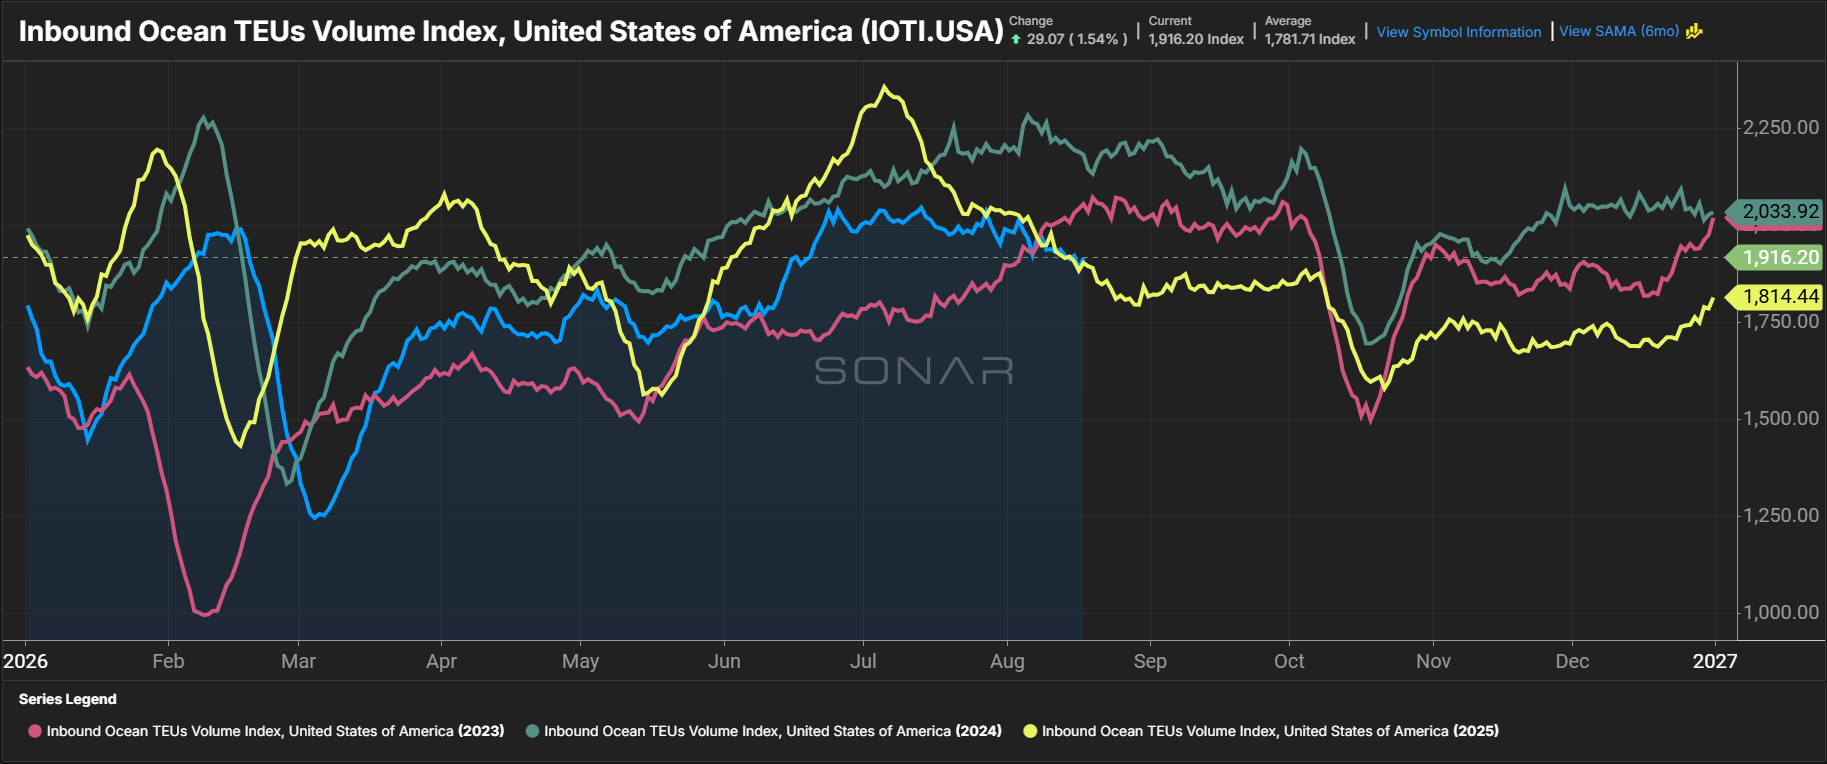Click the 1,750.00 price axis label
Viewport: 1827px width, 764px height.
(x=1781, y=321)
